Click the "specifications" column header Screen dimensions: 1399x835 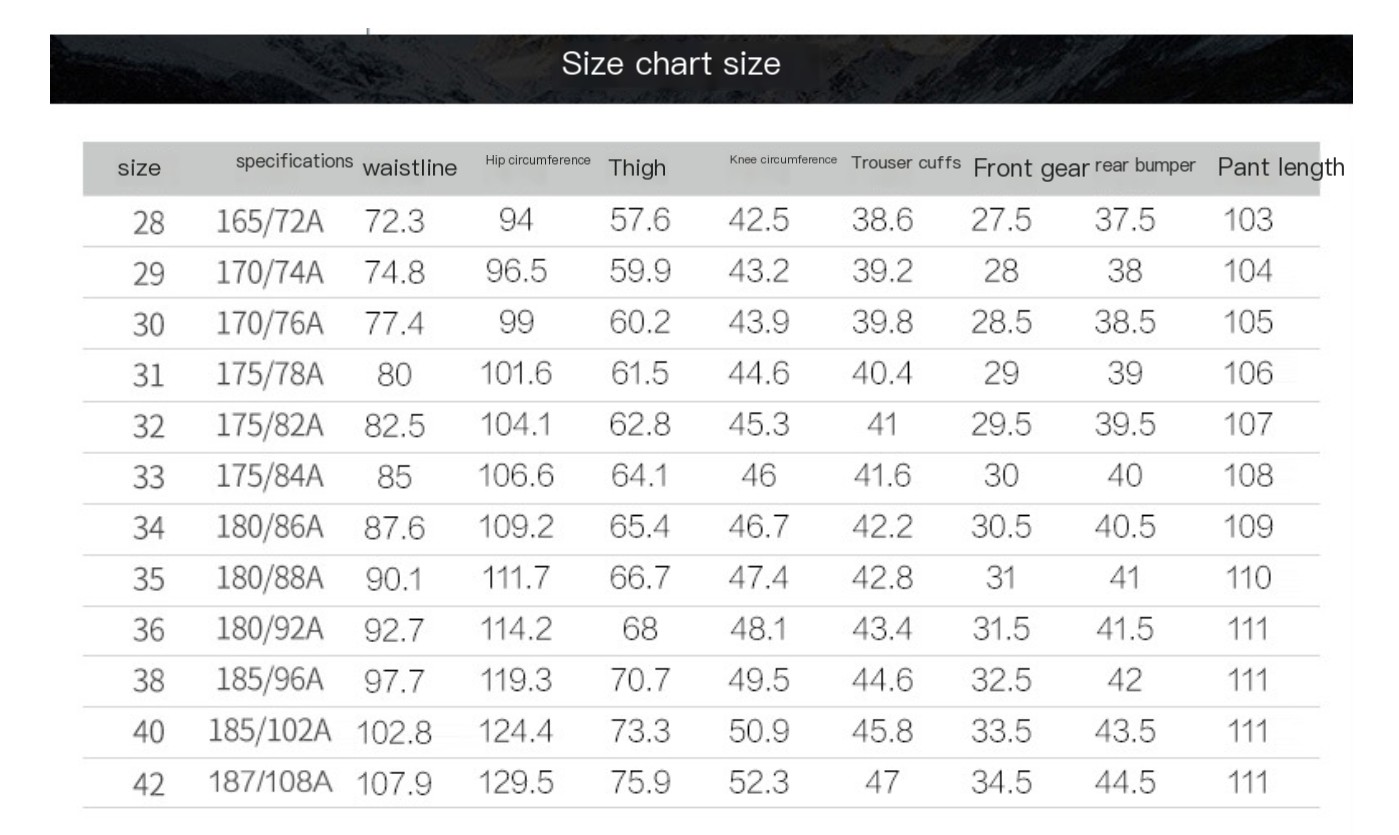tap(294, 161)
